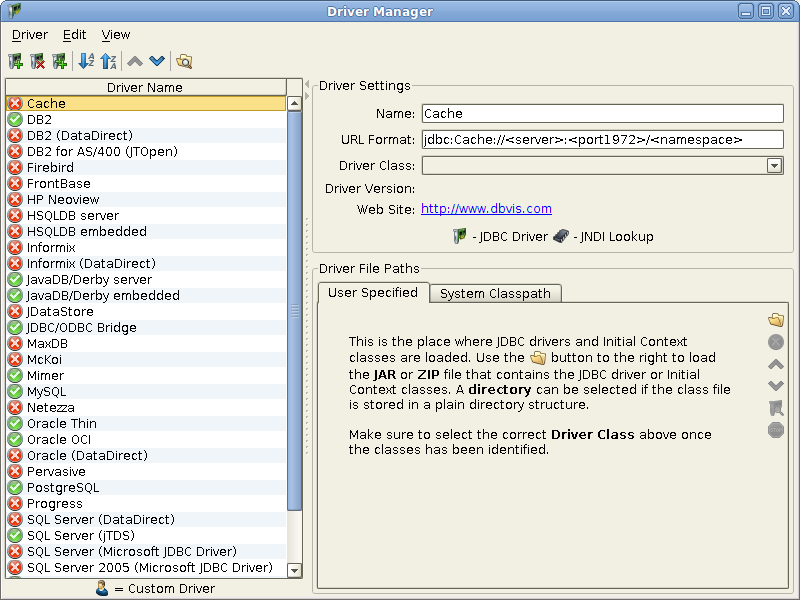Screen dimensions: 800x600
Task: Click the delete driver toolbar icon
Action: click(38, 61)
